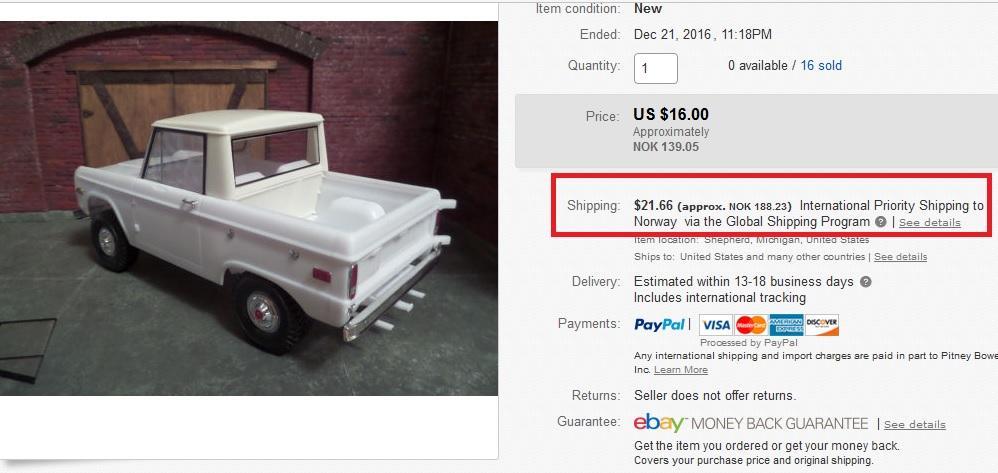Click the 'Processed by PayPal' caption
Screen dimensions: 998x473
738,343
